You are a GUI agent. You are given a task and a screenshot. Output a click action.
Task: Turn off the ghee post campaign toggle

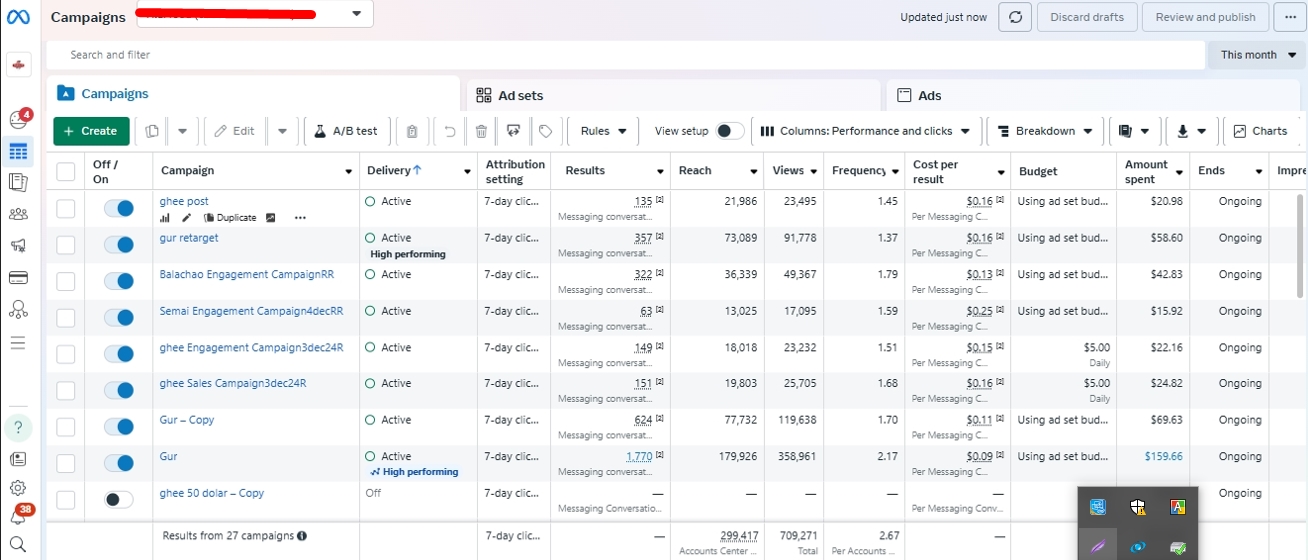pyautogui.click(x=119, y=208)
